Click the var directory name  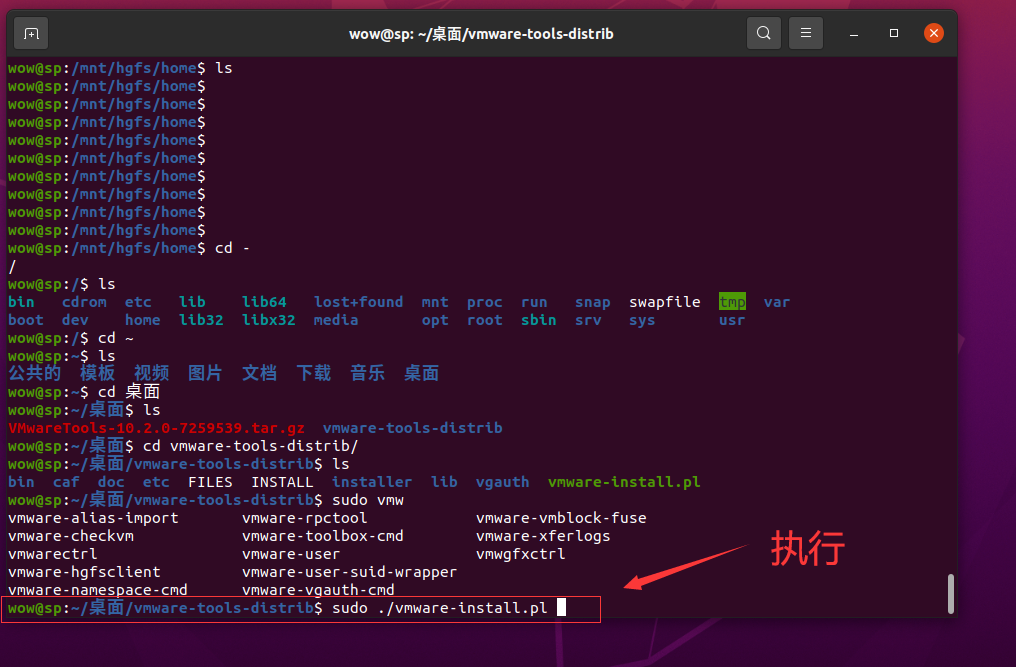point(777,302)
